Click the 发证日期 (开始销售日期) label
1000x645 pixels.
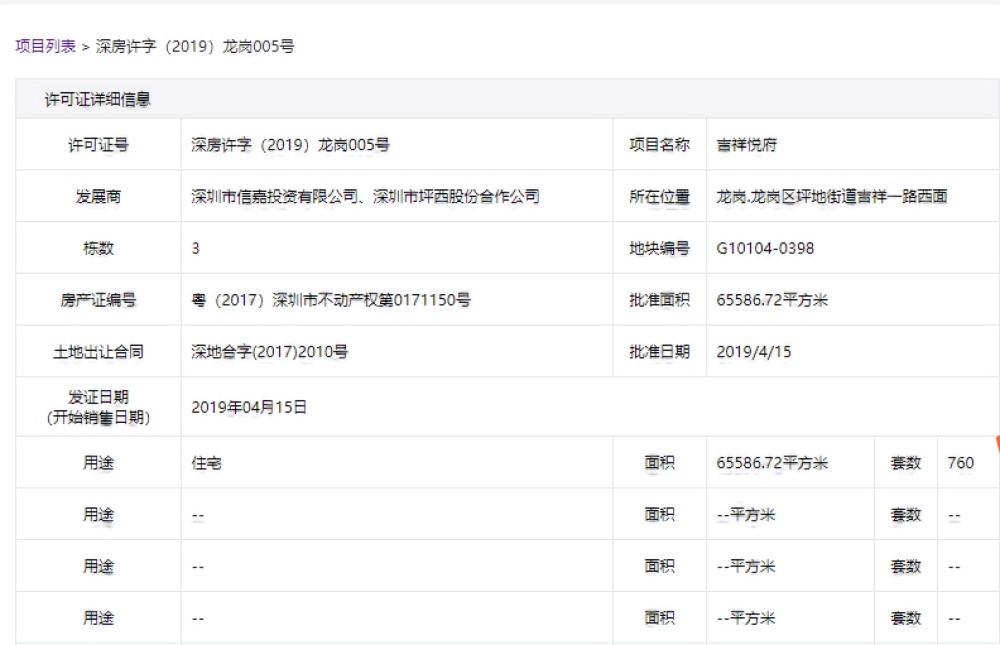98,407
